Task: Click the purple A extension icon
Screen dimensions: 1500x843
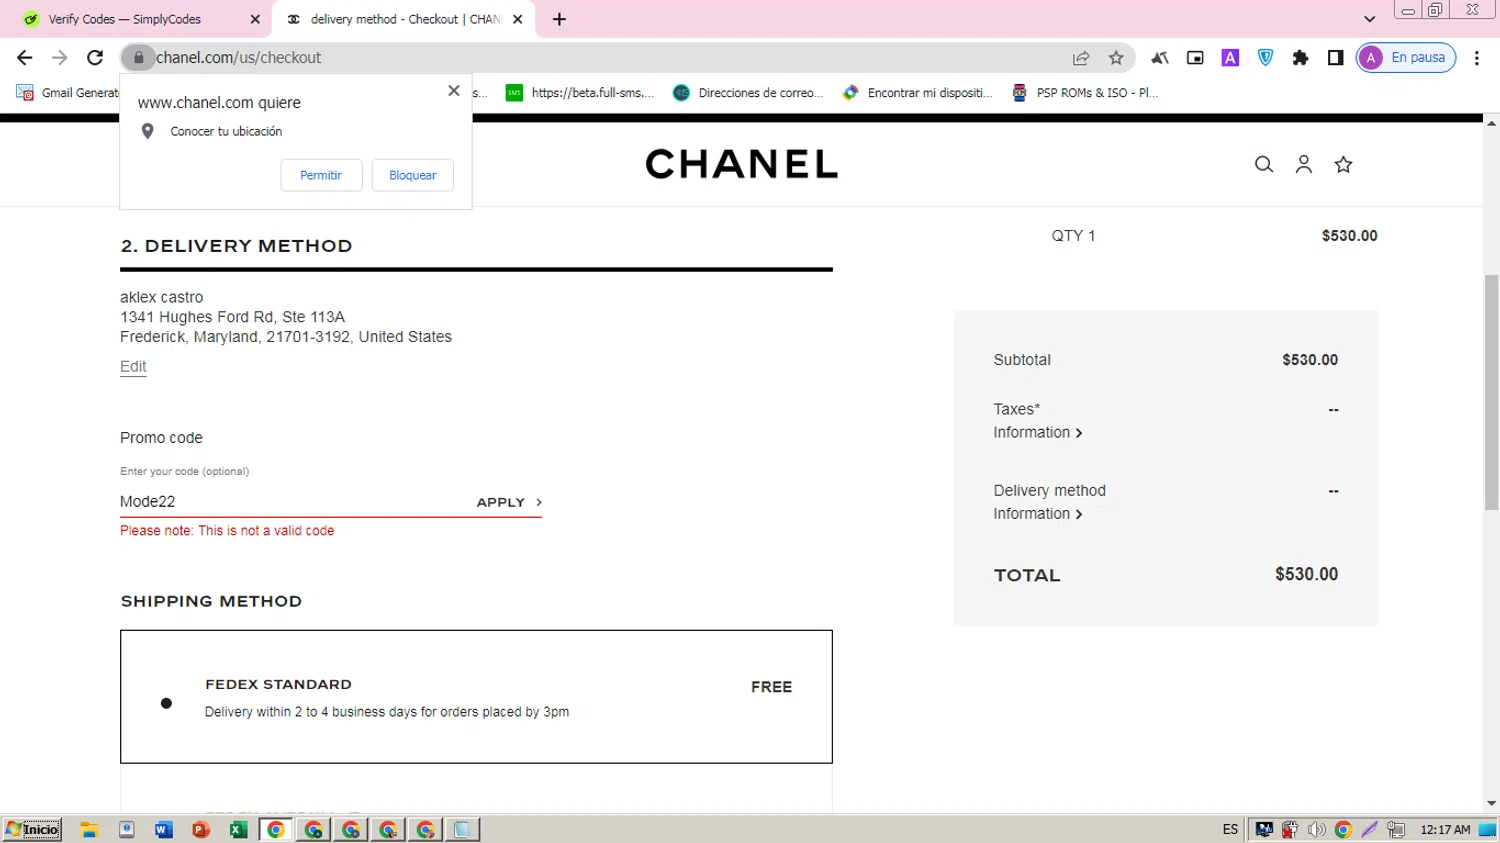Action: point(1230,58)
